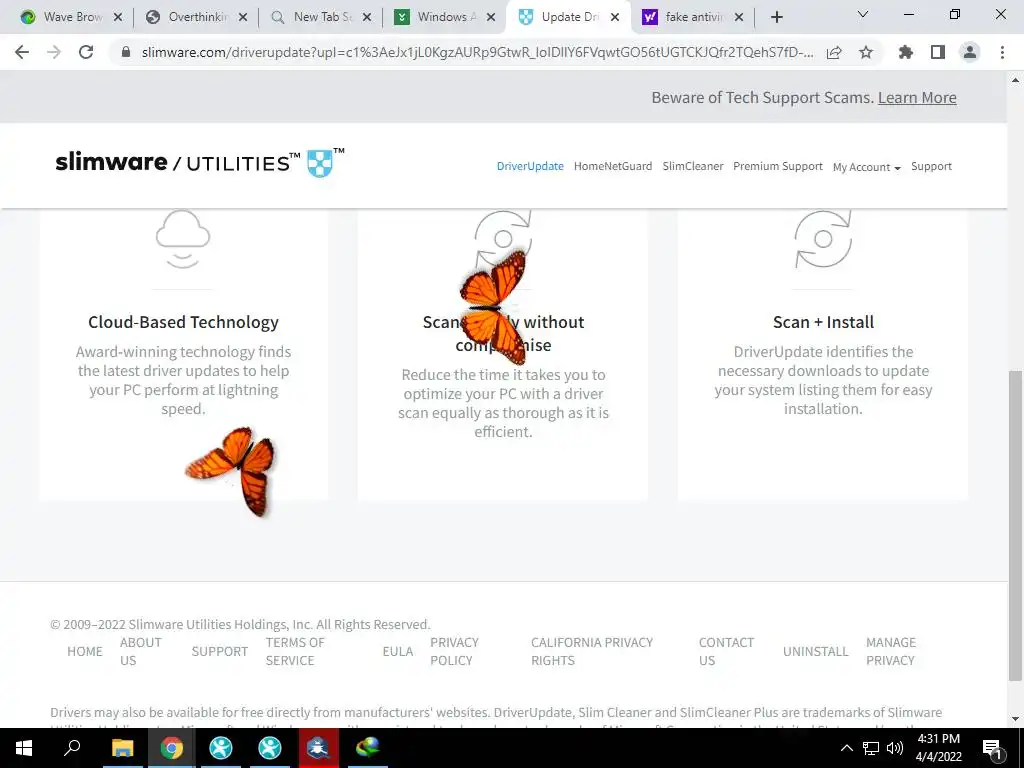
Task: Click the tab search chevron
Action: point(863,14)
